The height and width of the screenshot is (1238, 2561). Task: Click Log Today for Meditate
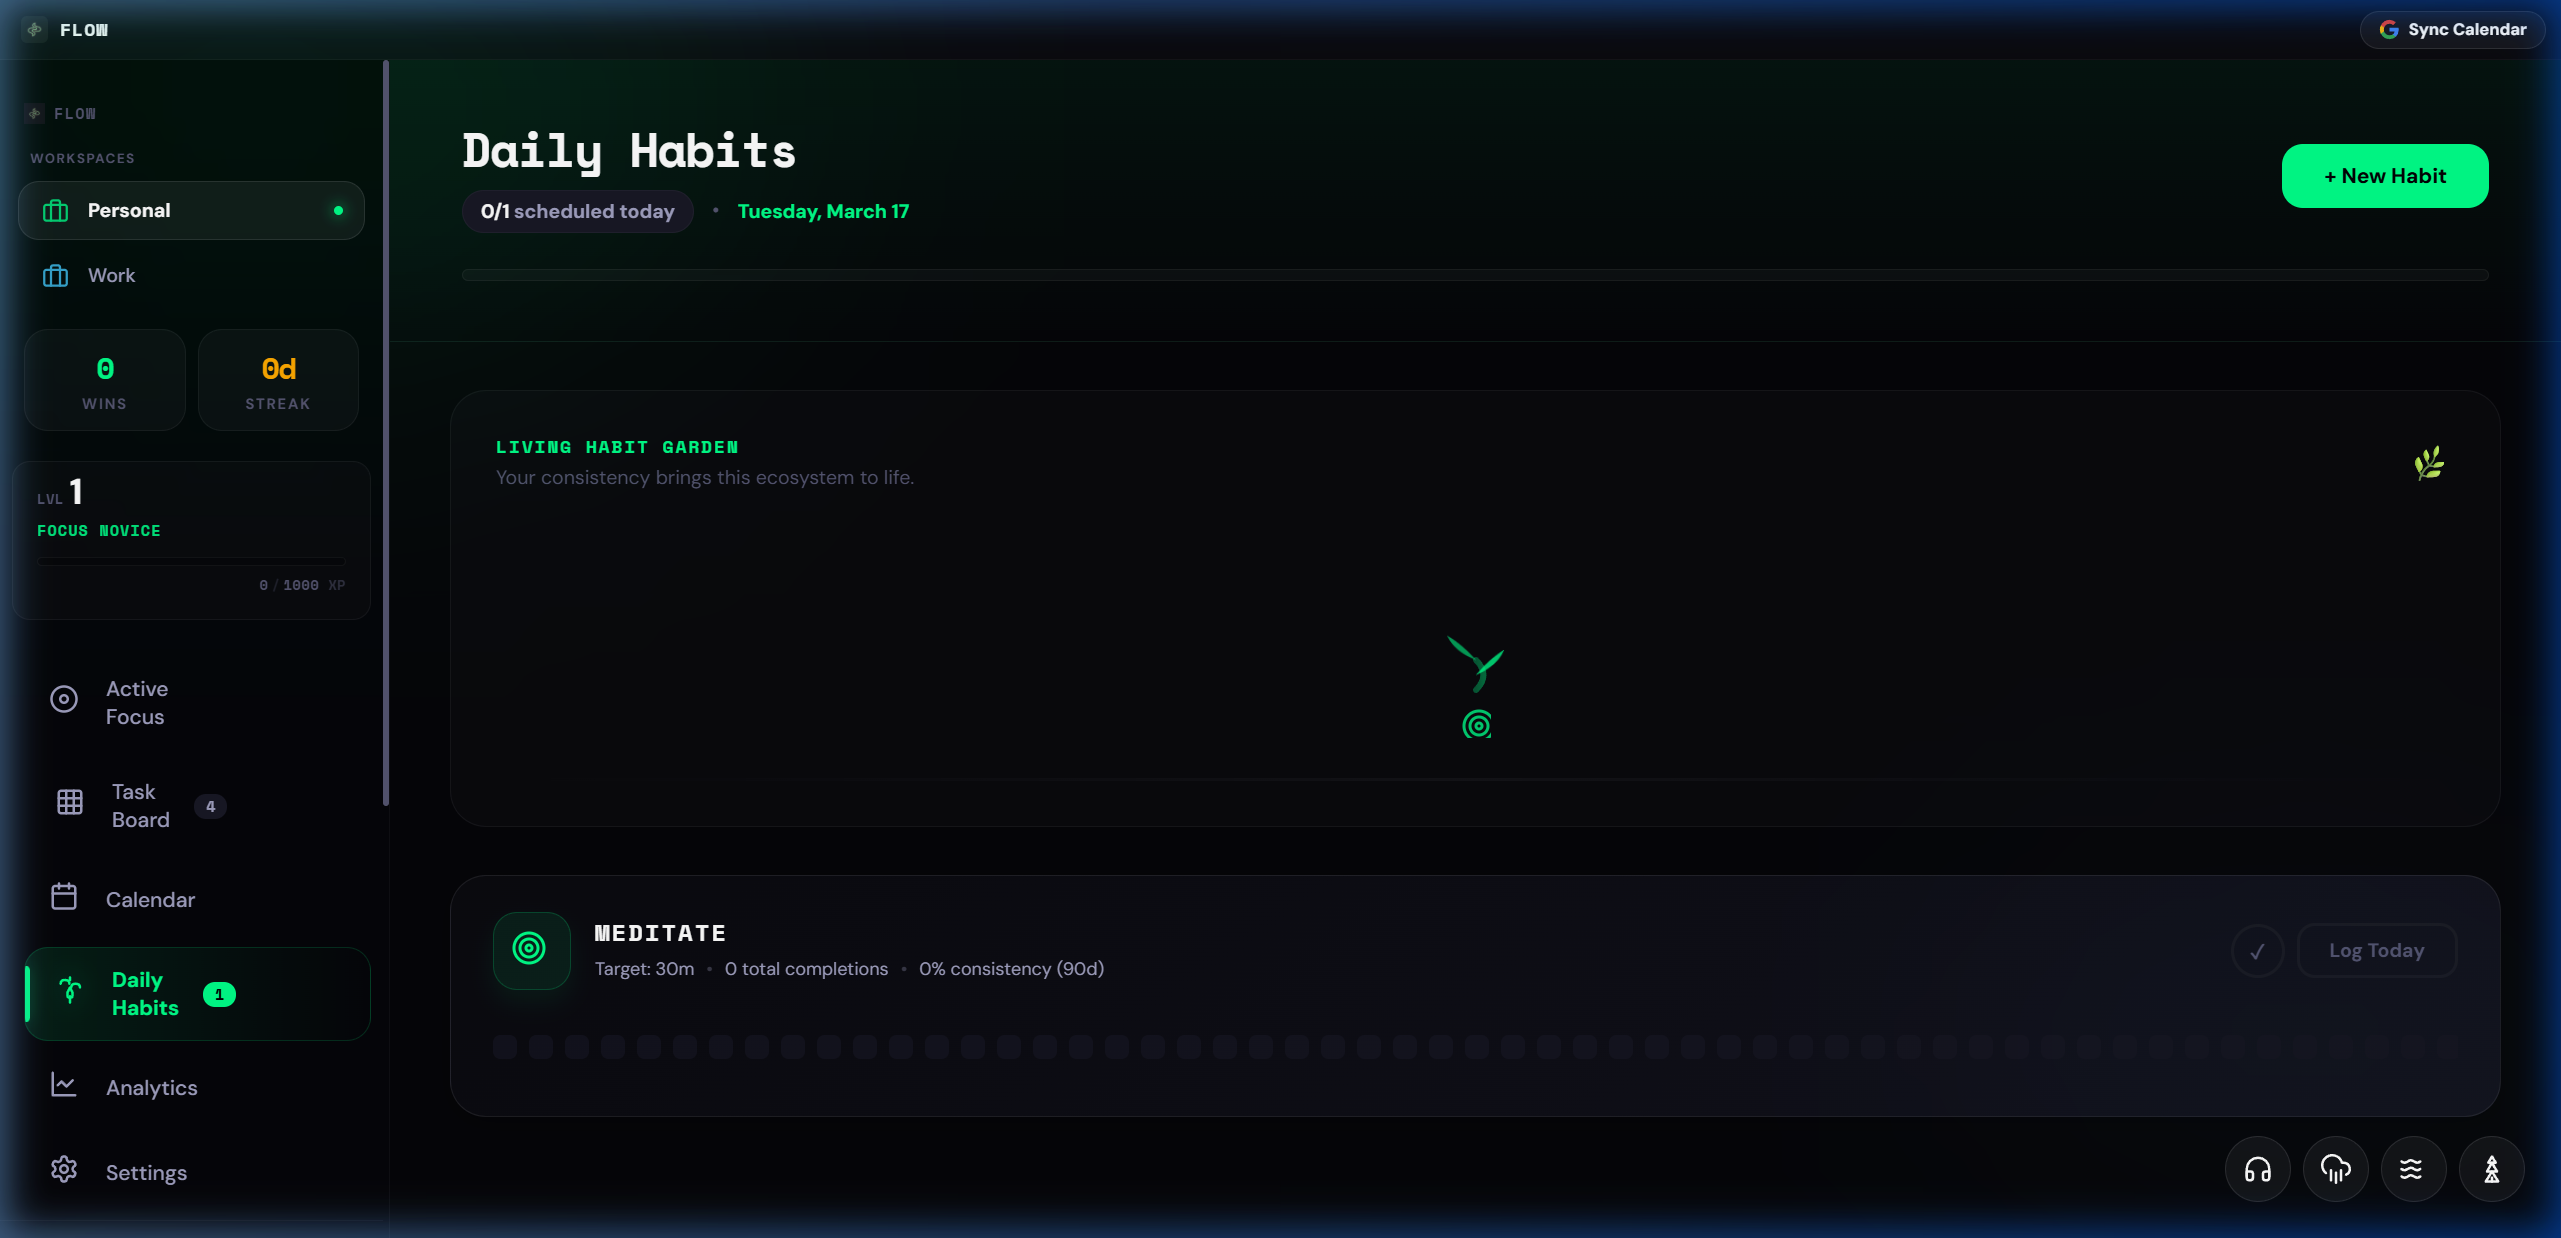[2376, 951]
